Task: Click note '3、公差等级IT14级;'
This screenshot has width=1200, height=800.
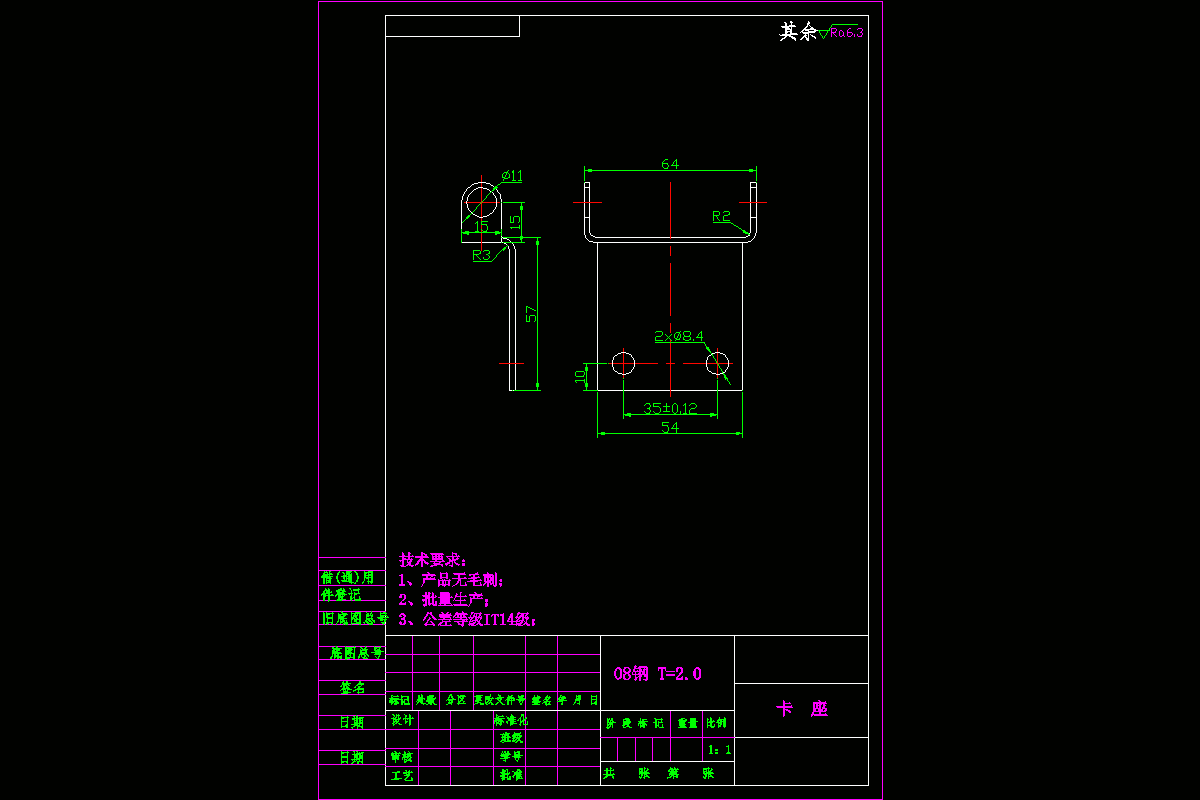Action: (468, 620)
